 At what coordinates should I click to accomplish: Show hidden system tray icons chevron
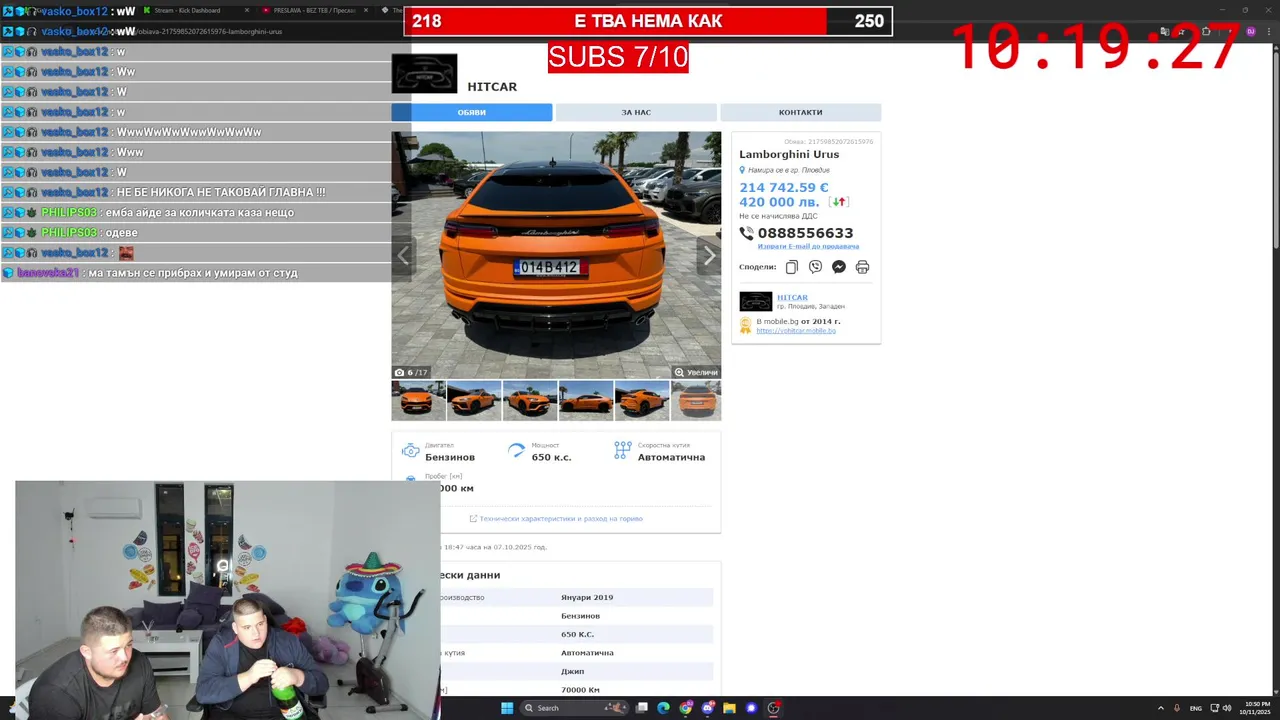point(1160,708)
